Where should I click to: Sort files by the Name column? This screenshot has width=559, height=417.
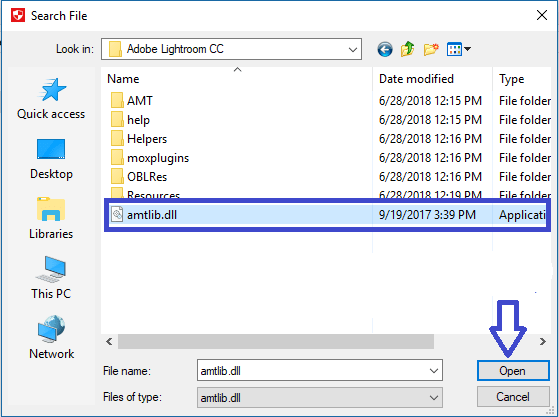[x=123, y=79]
